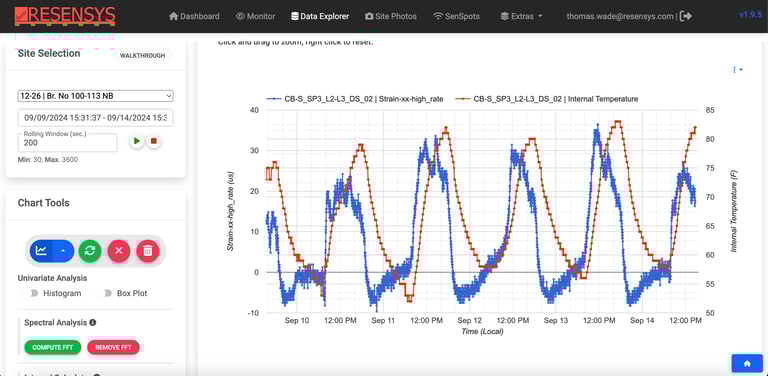Open the site selection dropdown 12-26
The width and height of the screenshot is (768, 376).
96,96
